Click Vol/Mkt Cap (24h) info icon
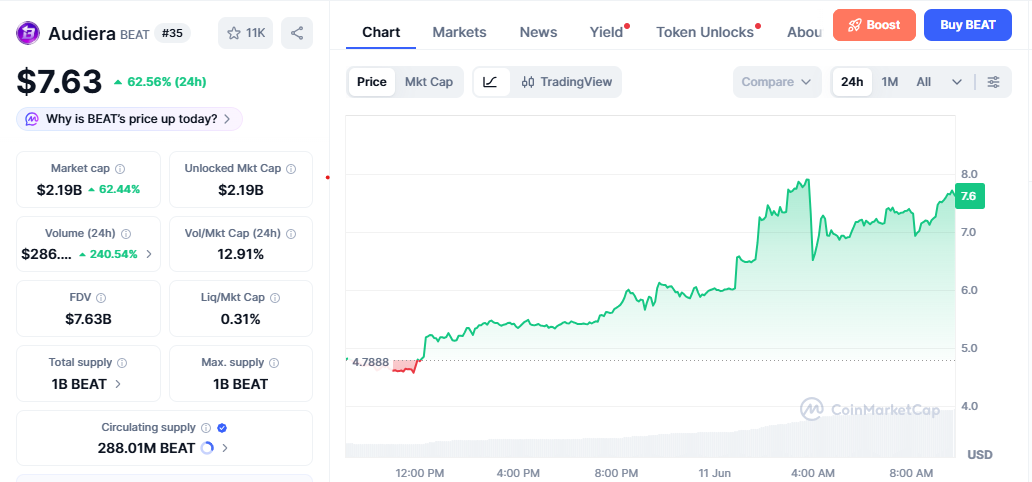 pos(291,234)
